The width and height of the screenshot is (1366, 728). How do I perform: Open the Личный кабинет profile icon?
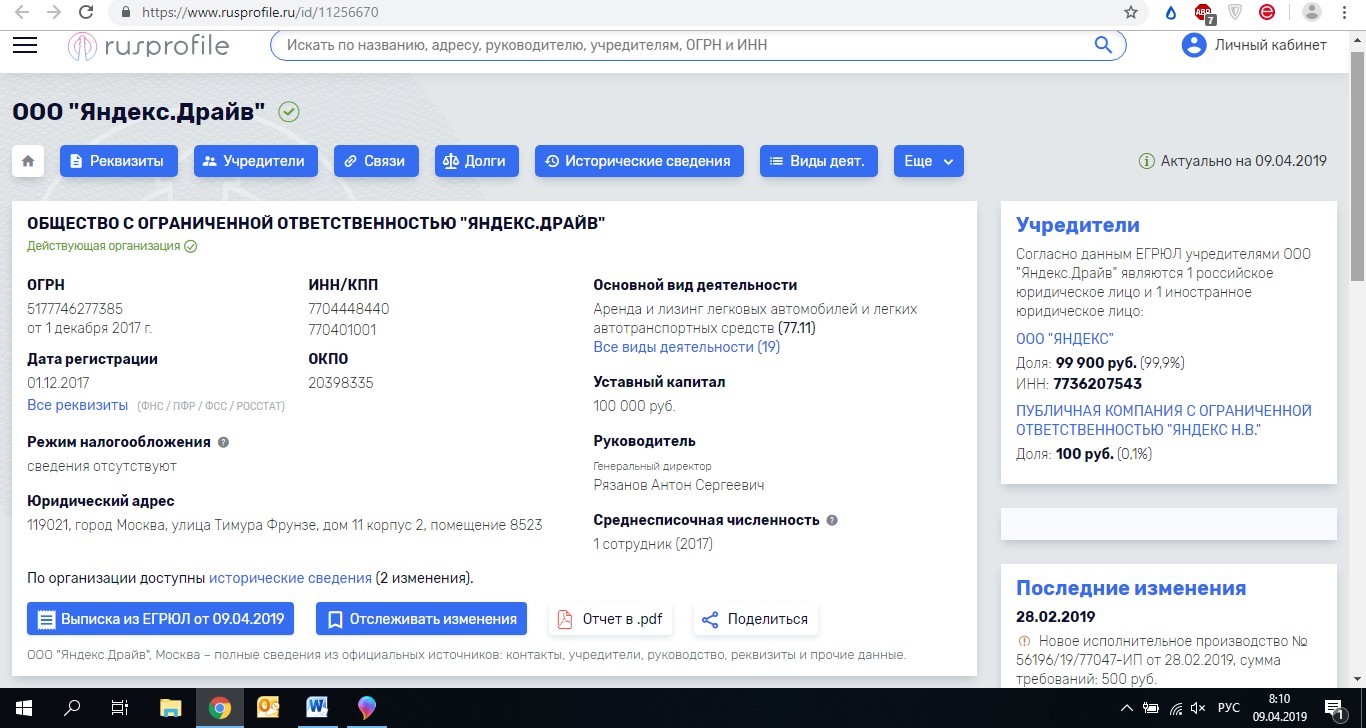click(x=1193, y=45)
